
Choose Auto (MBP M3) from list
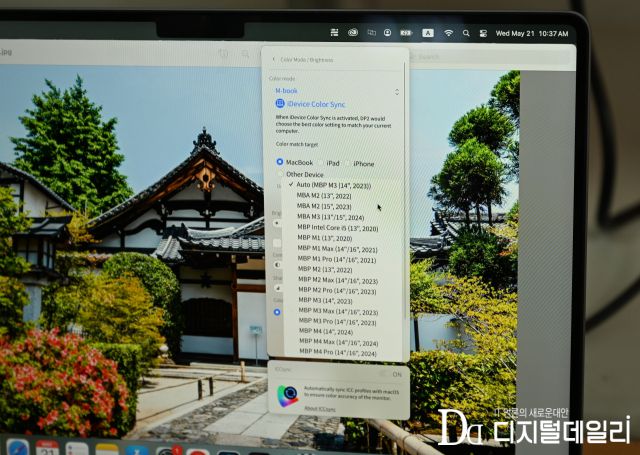click(332, 185)
